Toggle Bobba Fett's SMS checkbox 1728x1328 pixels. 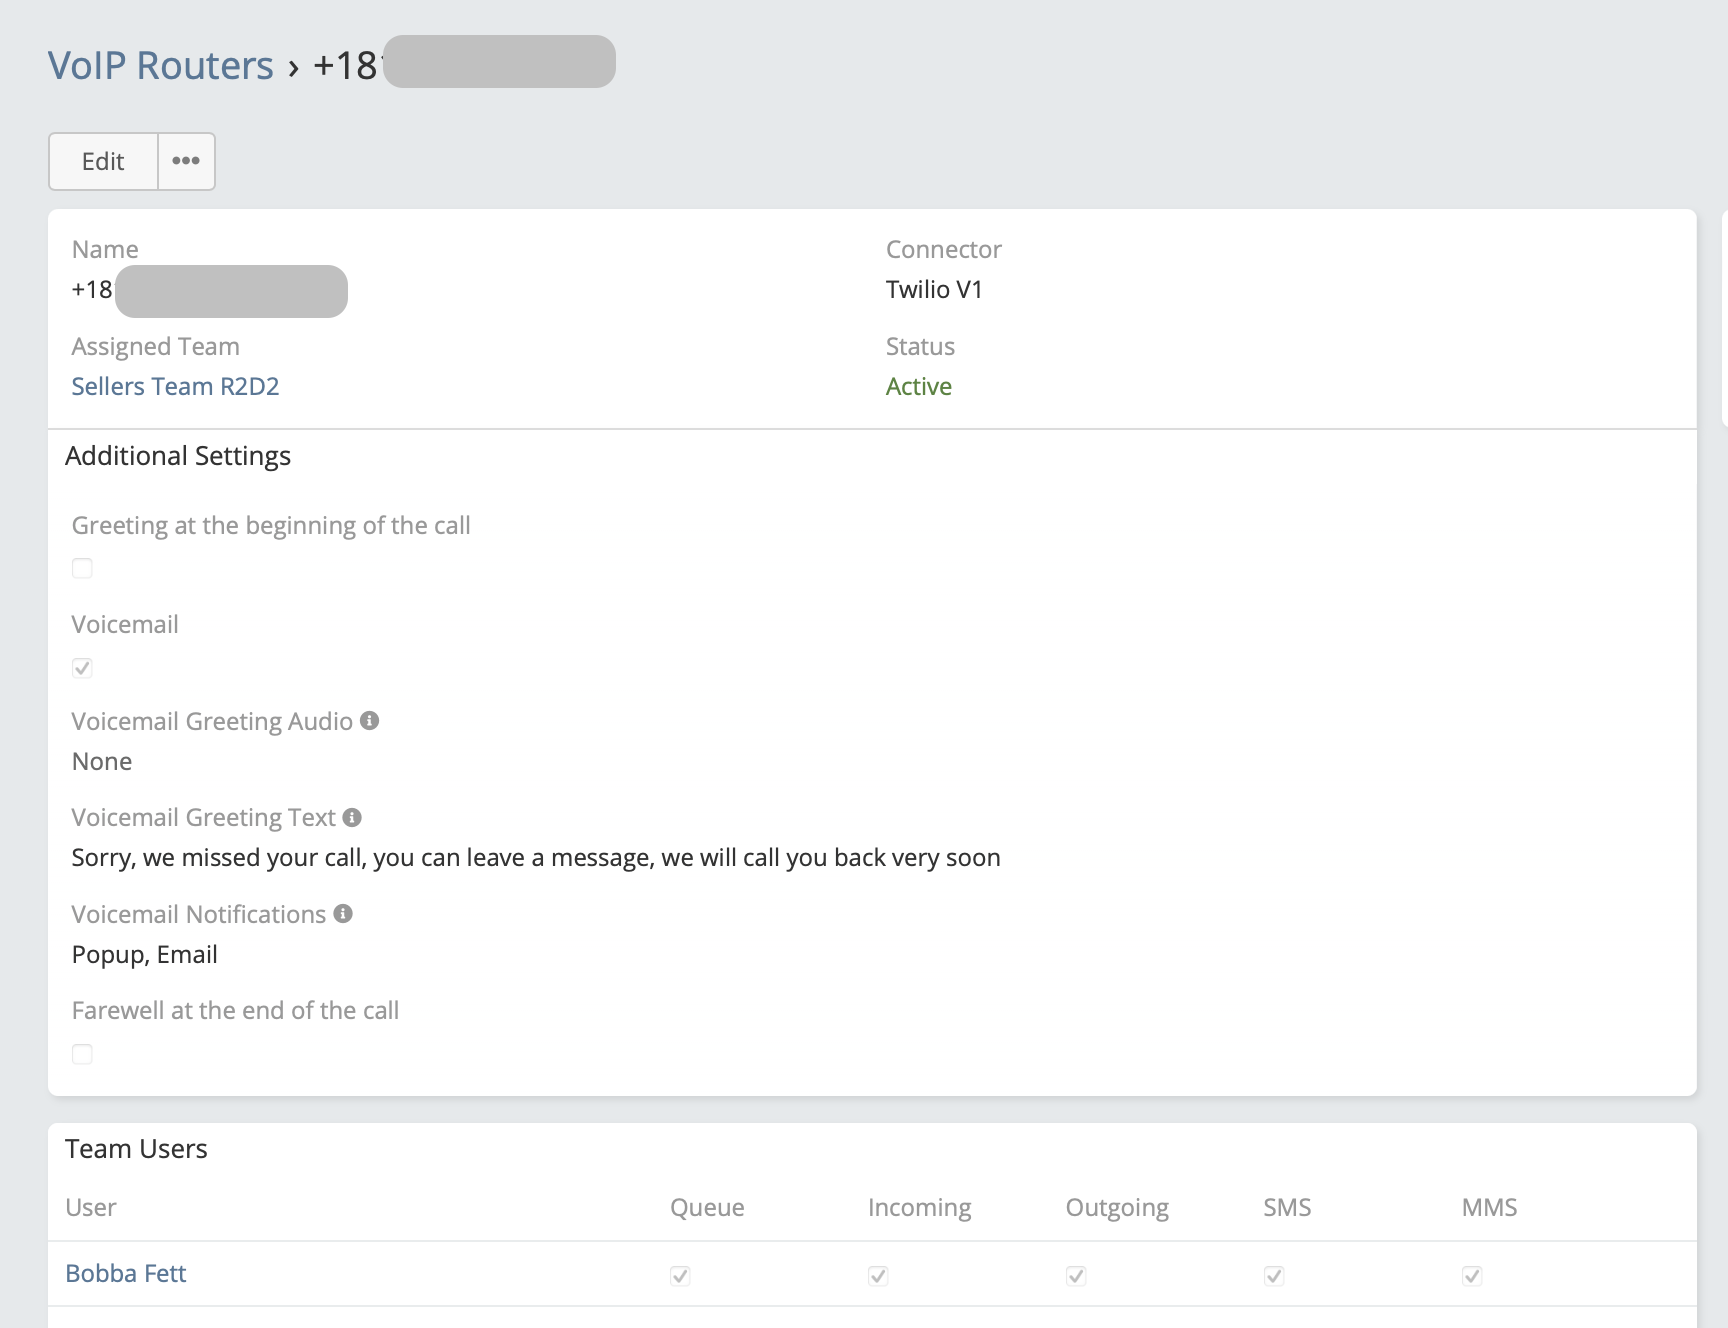click(x=1274, y=1276)
